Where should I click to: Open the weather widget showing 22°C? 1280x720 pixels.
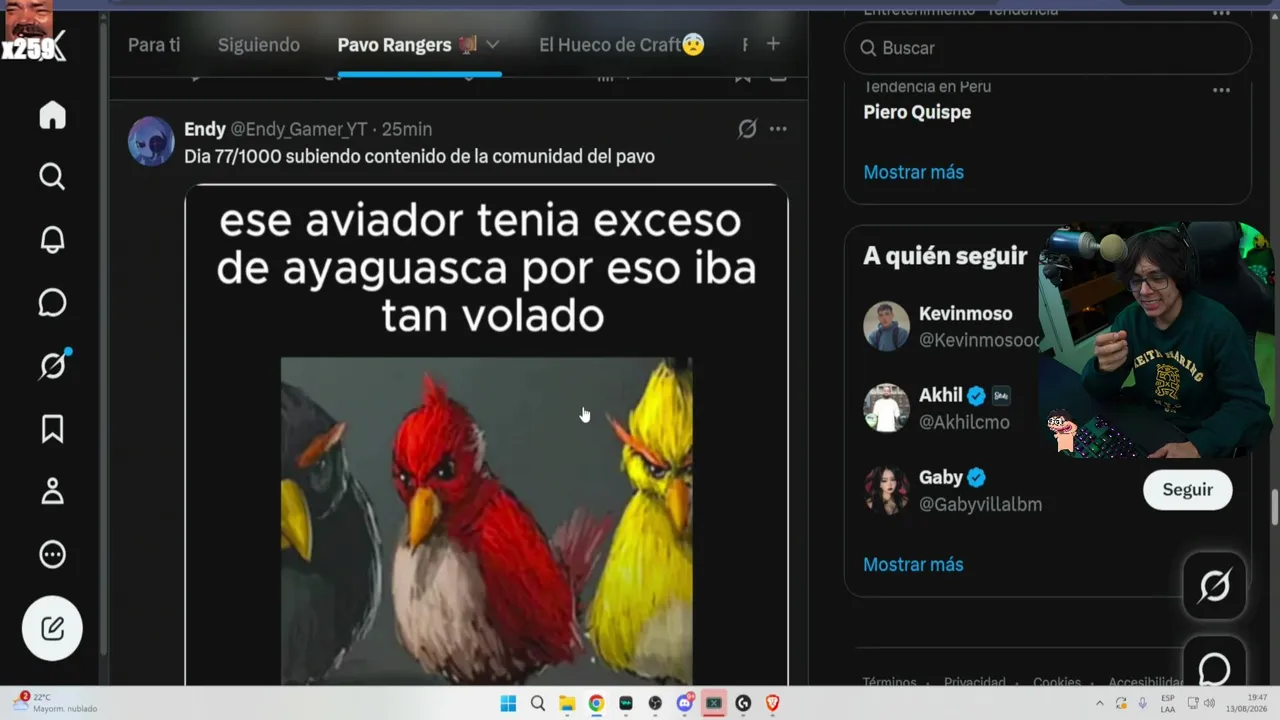tap(55, 702)
